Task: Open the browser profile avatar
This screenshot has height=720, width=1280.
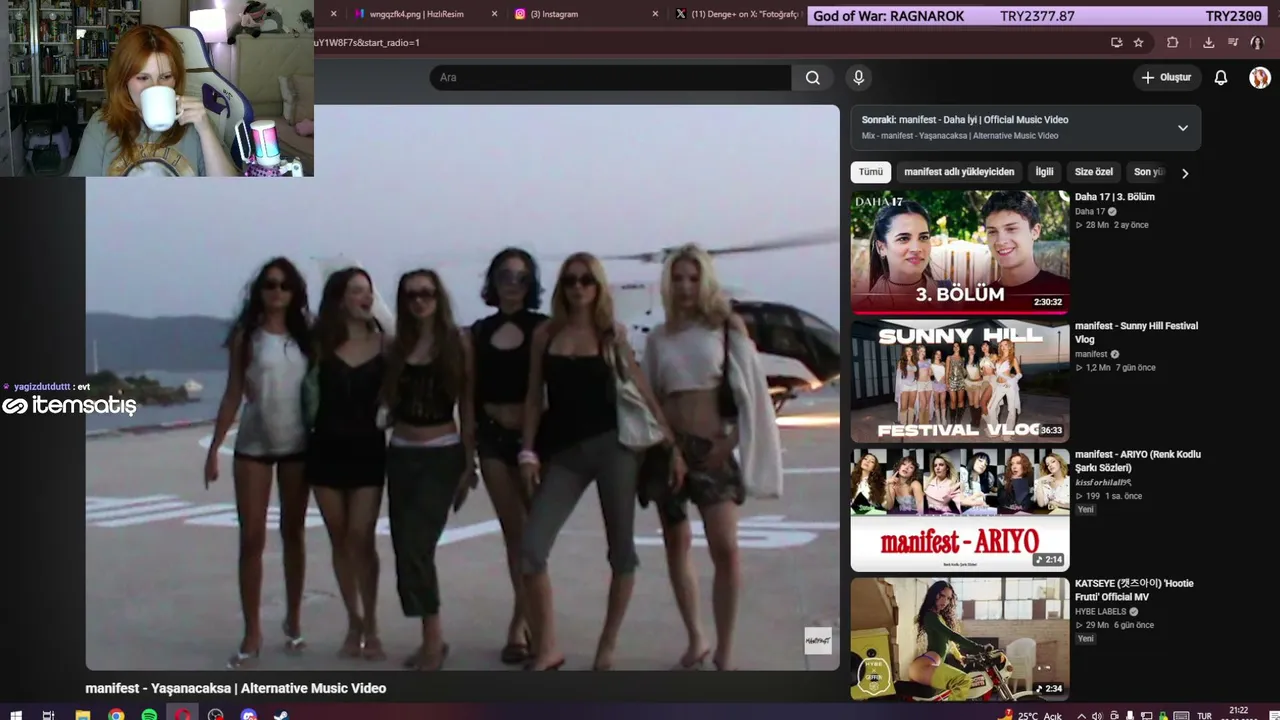Action: point(1256,43)
